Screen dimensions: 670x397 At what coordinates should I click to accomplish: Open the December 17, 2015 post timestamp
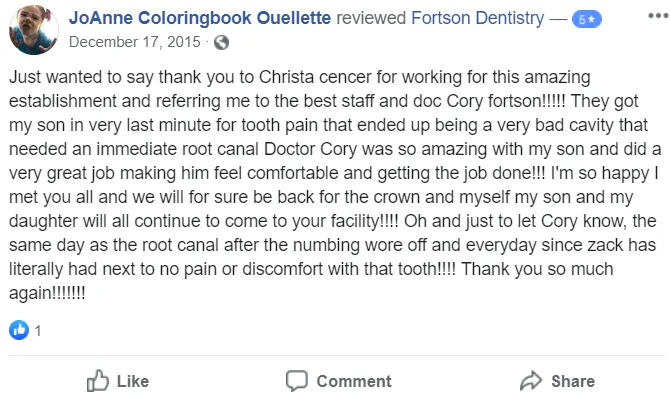(135, 42)
